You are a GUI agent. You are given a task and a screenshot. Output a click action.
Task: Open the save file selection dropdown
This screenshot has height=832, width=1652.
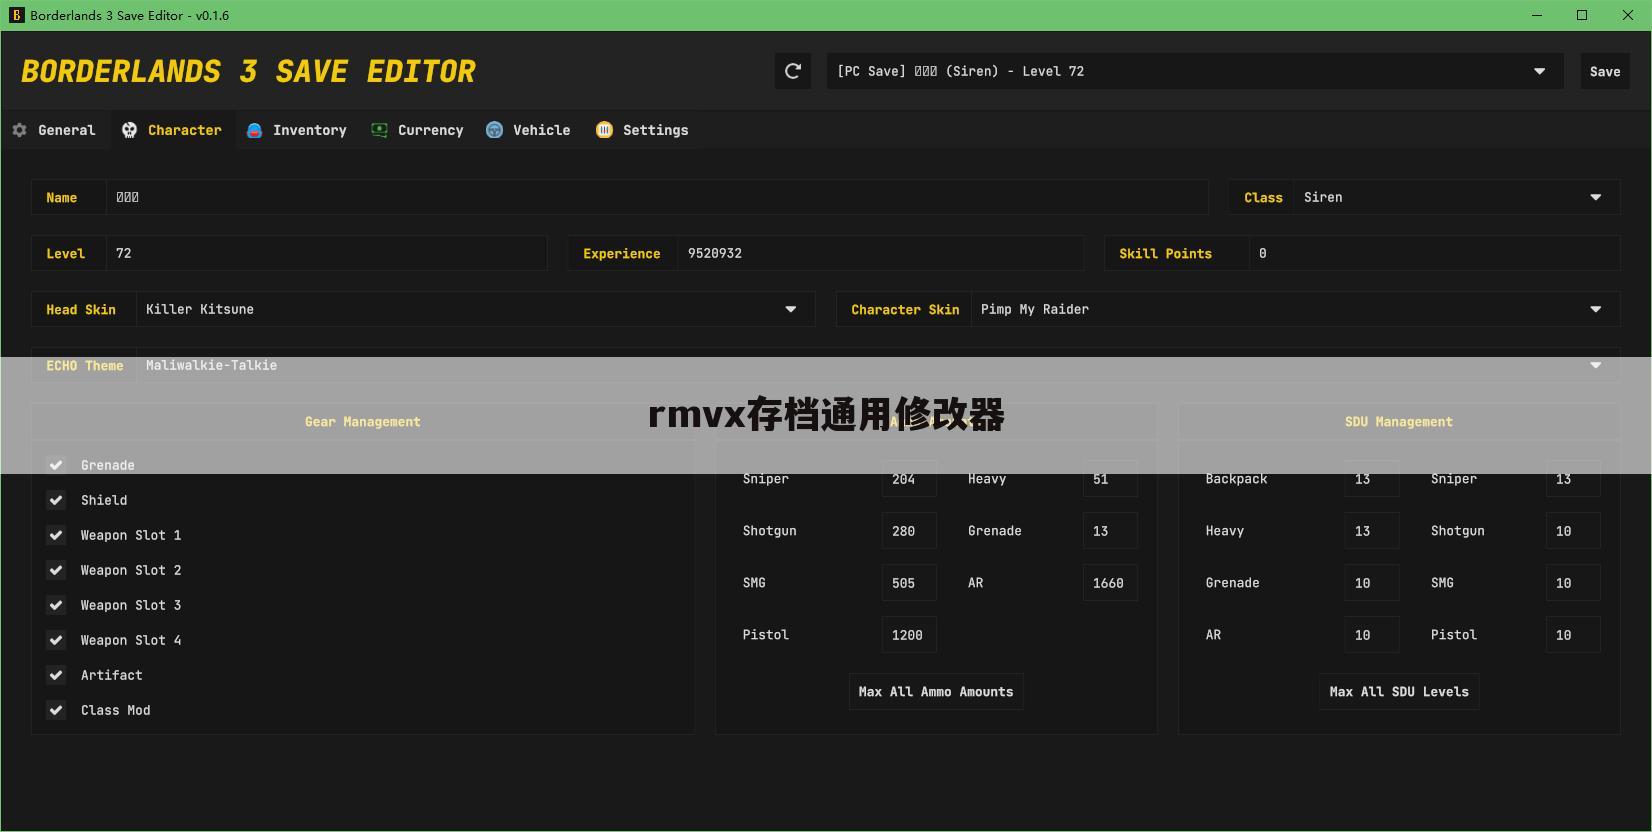pos(1195,71)
